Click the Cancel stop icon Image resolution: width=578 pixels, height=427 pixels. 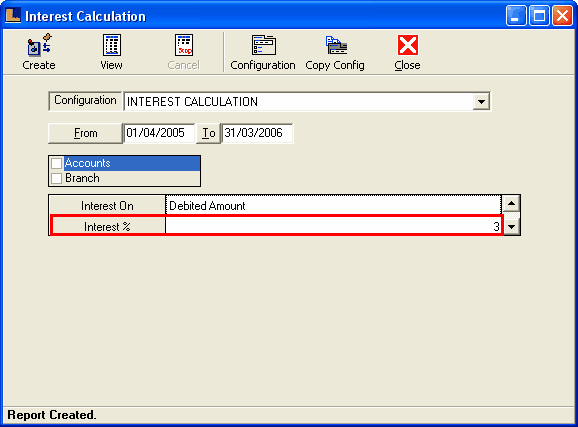pyautogui.click(x=184, y=45)
